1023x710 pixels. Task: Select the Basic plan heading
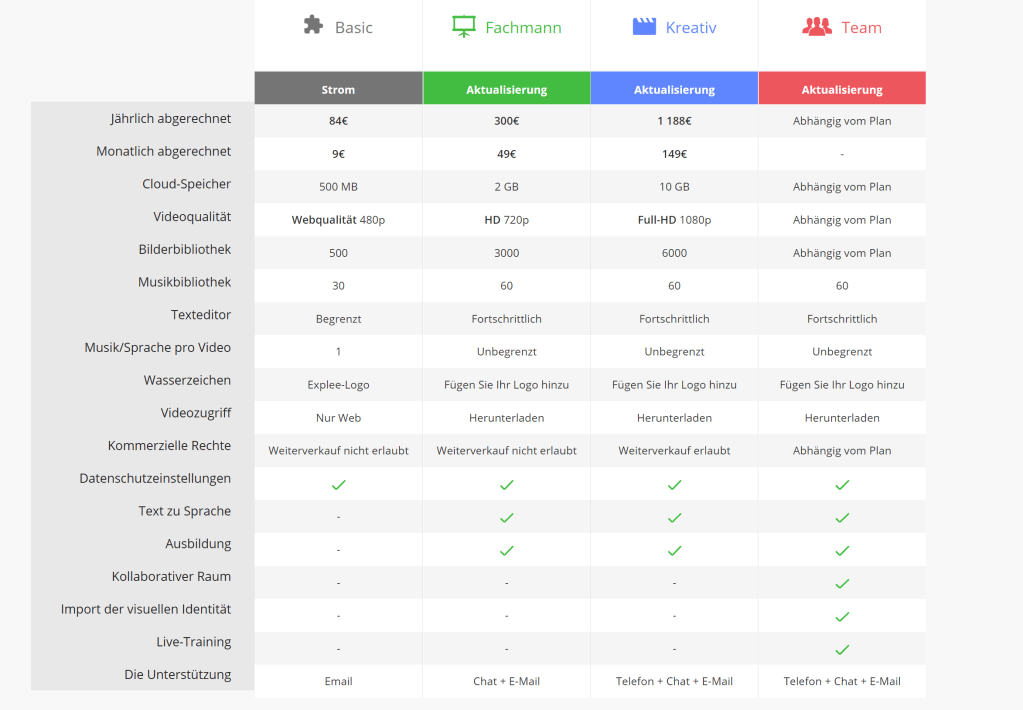click(353, 28)
